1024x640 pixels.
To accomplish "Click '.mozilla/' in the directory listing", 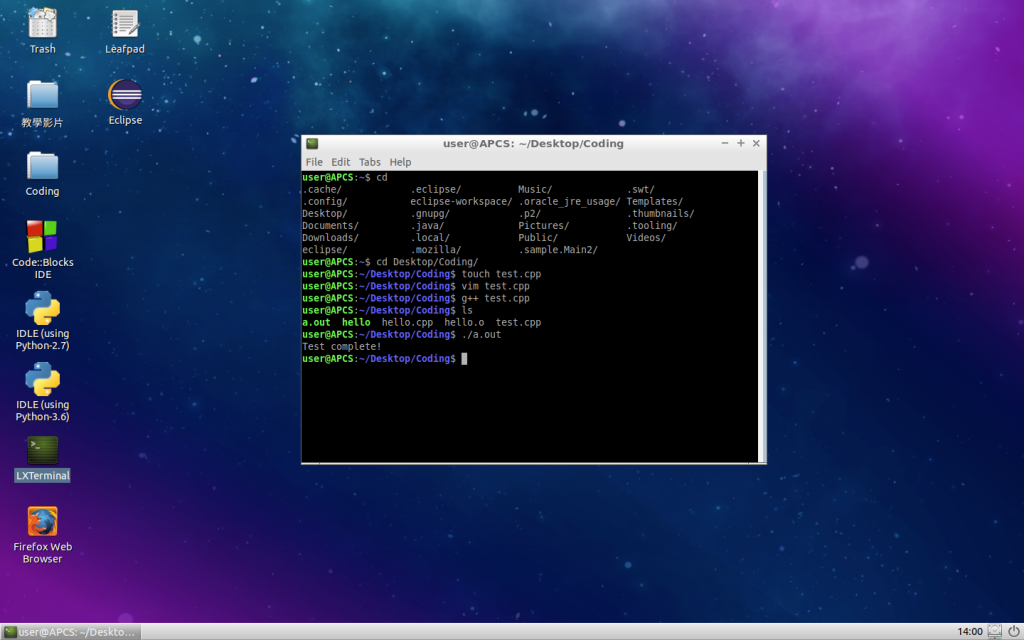I will pos(436,250).
